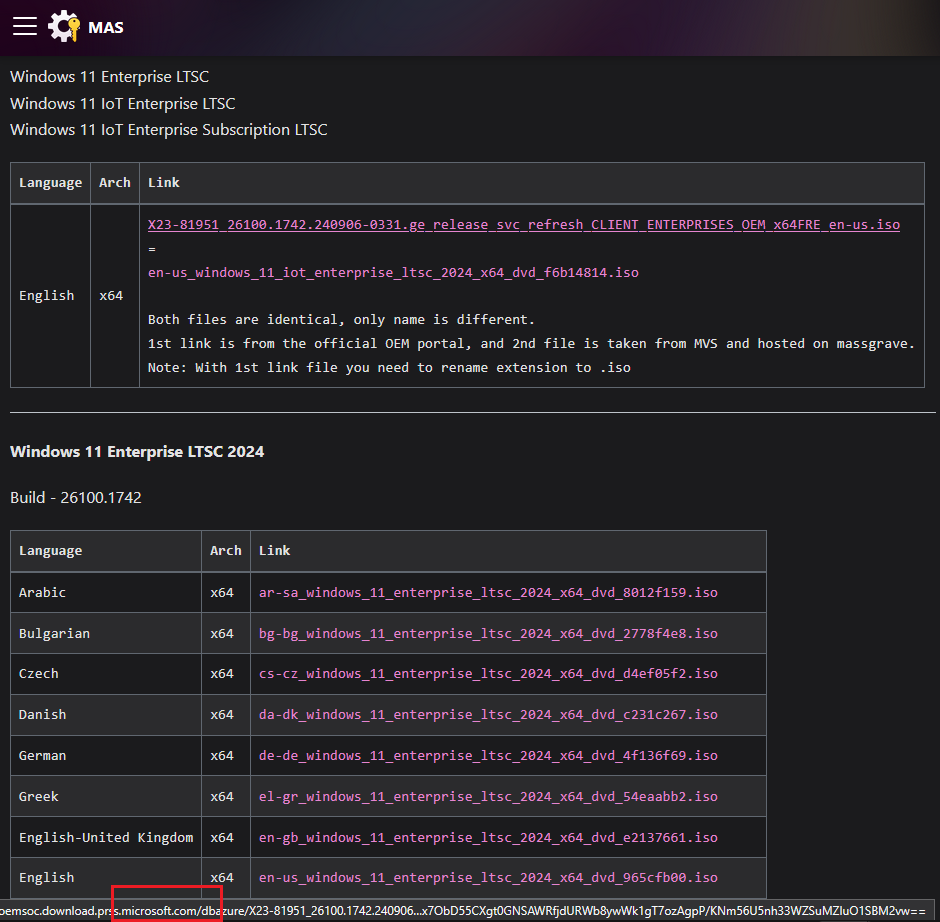Download the German de-de LTSC ISO
This screenshot has height=922, width=940.
click(488, 756)
